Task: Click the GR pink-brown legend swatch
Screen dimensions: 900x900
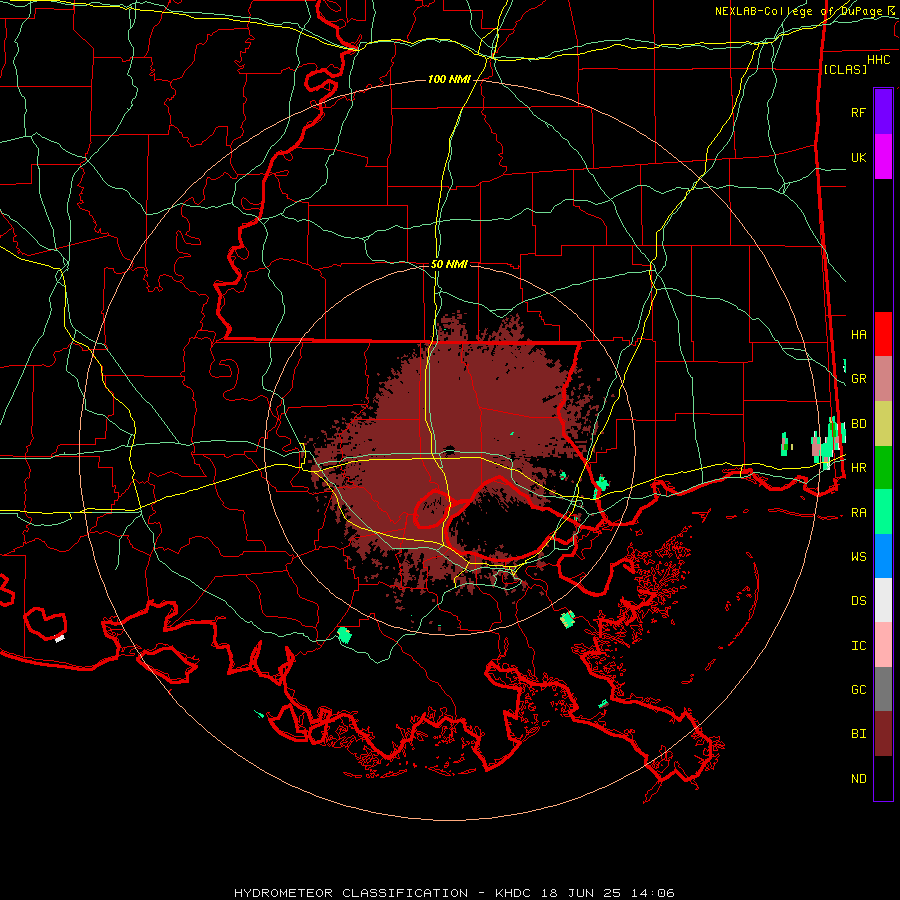Action: point(883,378)
